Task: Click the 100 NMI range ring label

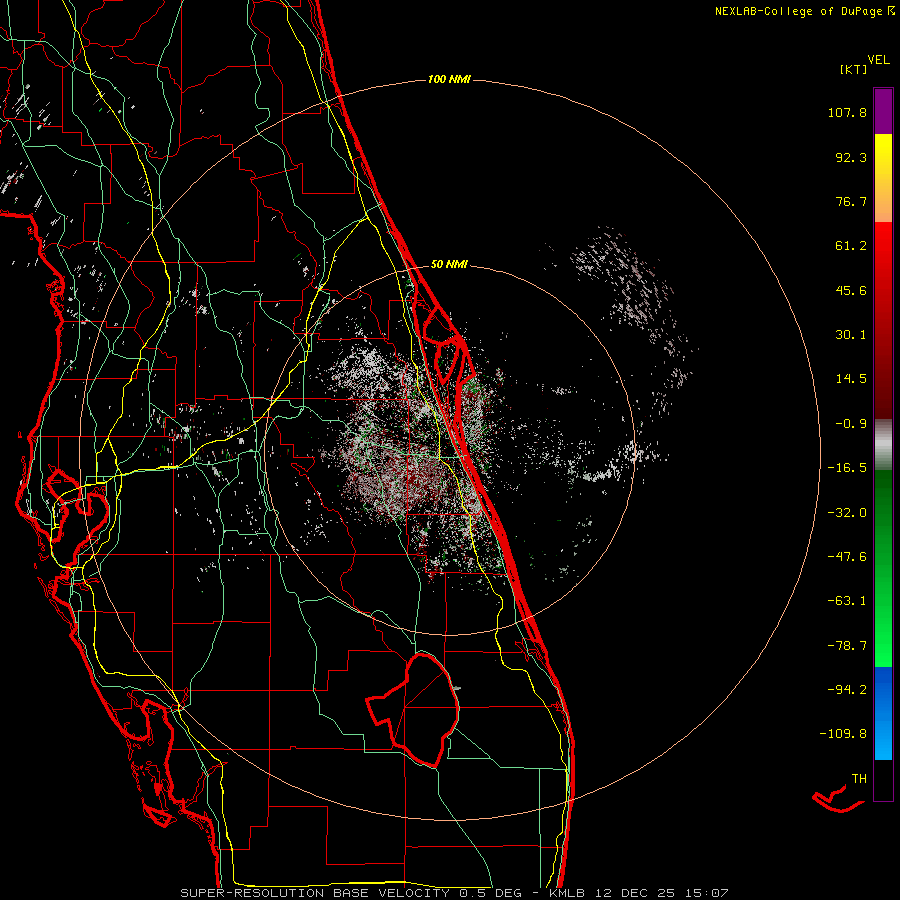Action: coord(449,79)
